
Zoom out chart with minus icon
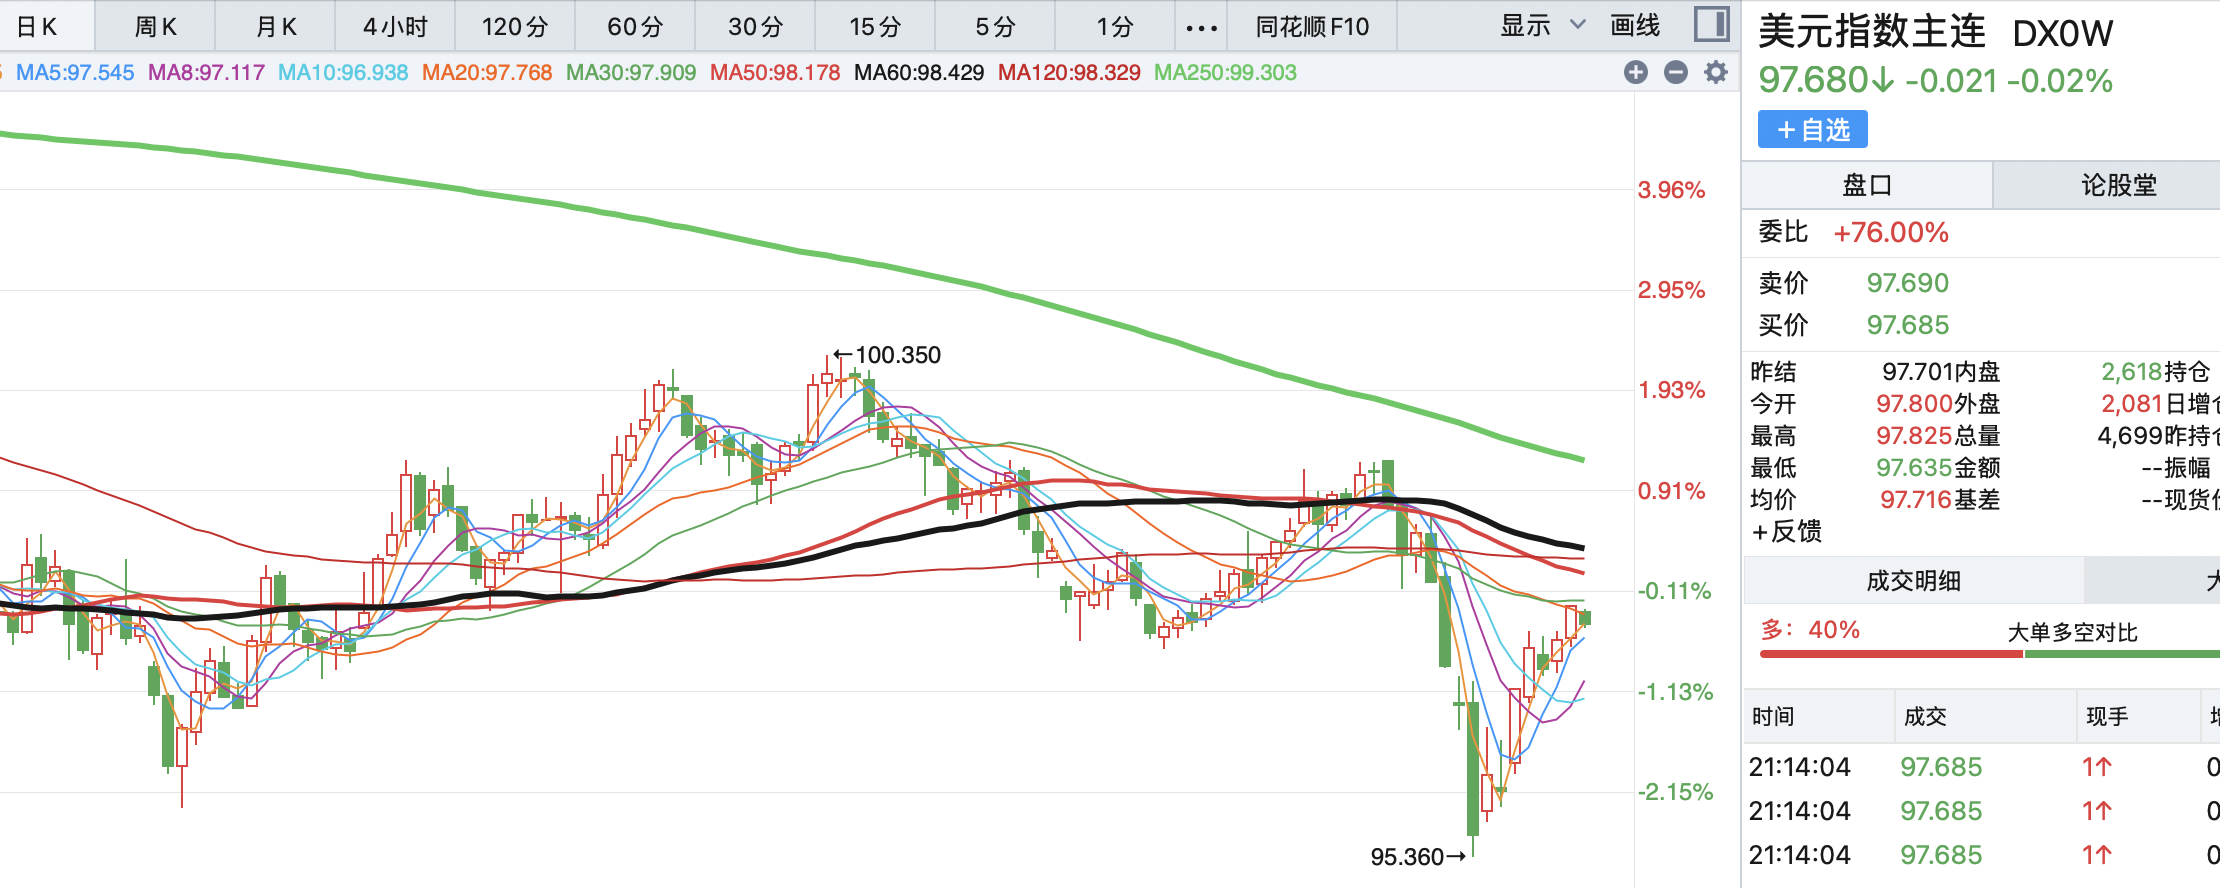click(1676, 72)
